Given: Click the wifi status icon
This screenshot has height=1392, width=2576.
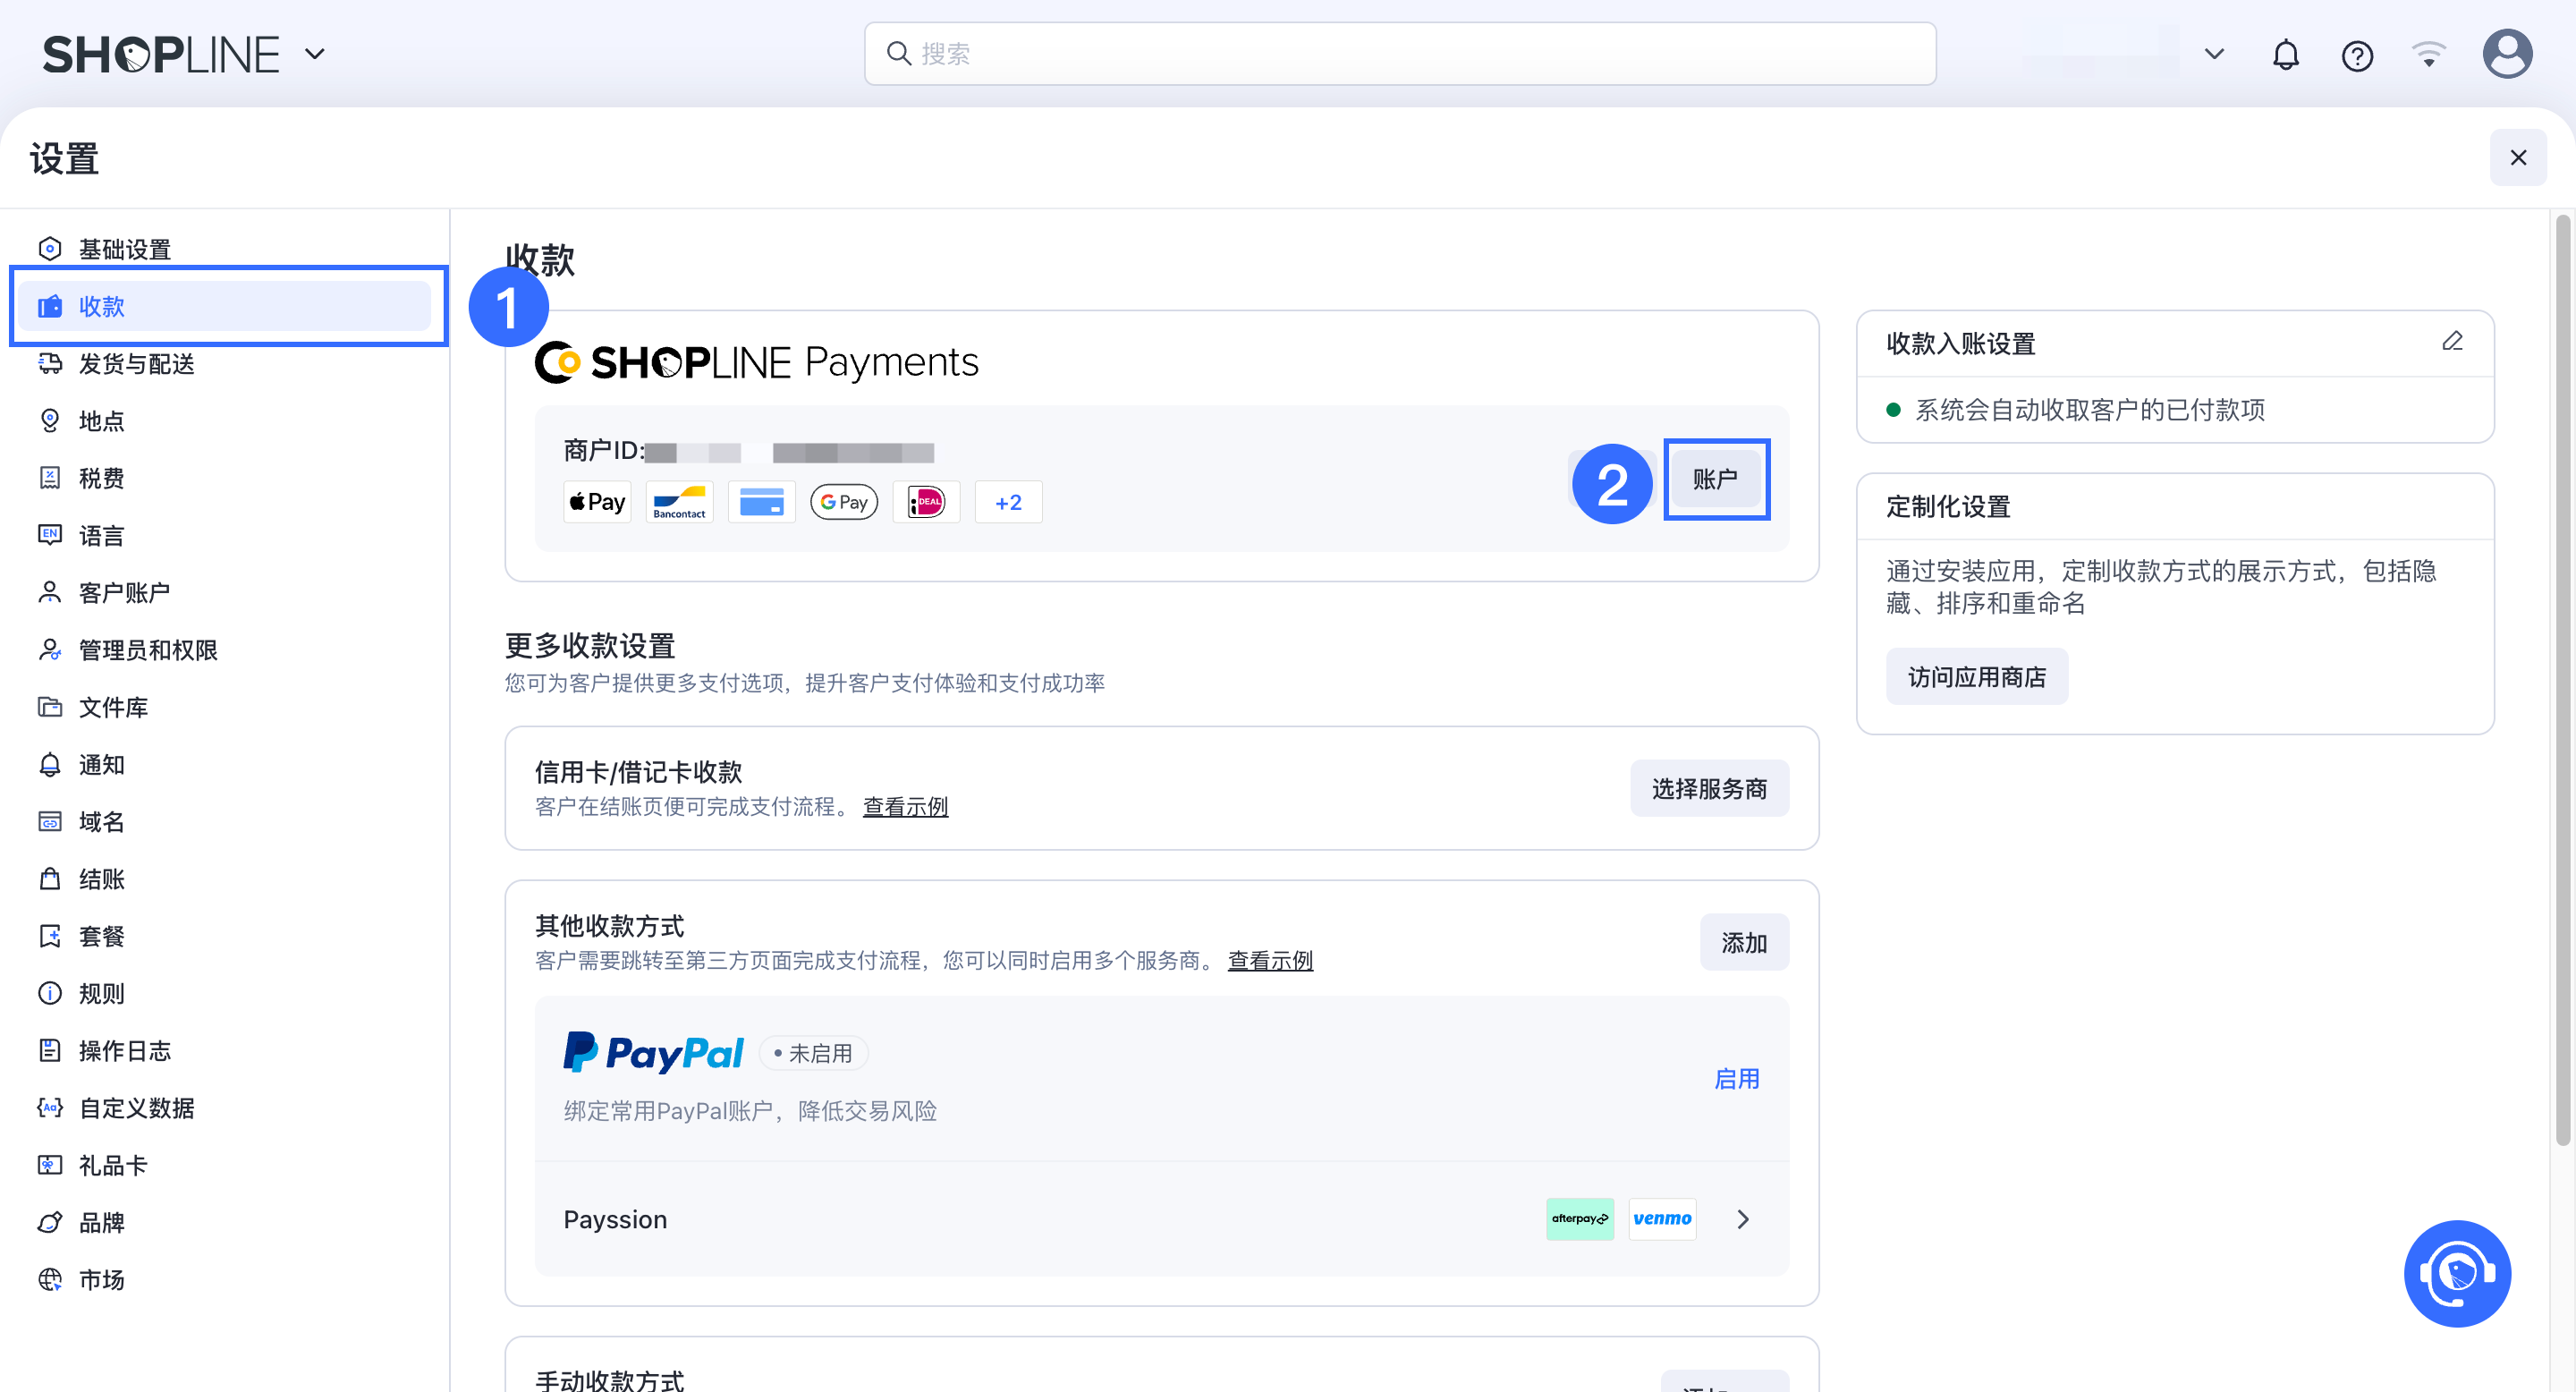Looking at the screenshot, I should [2428, 54].
